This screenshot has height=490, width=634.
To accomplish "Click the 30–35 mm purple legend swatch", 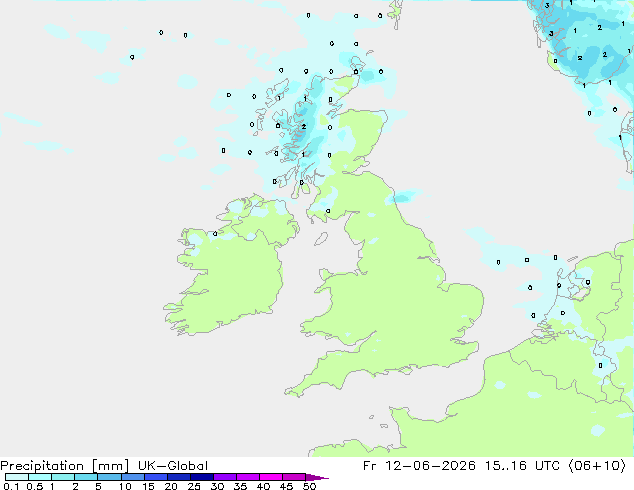I will [x=224, y=477].
